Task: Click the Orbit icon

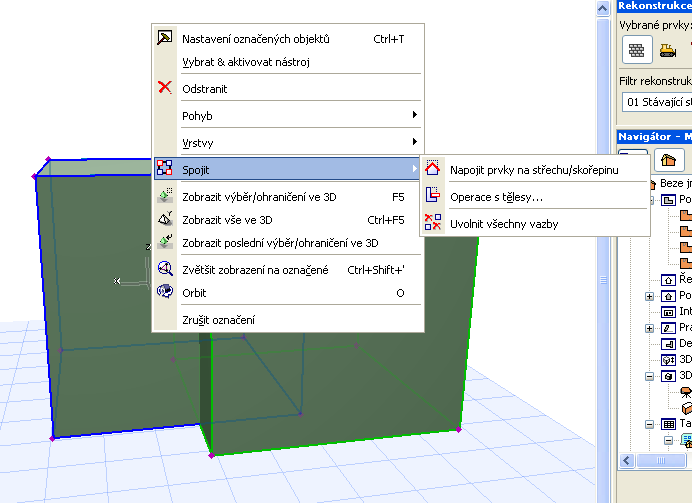Action: (165, 291)
